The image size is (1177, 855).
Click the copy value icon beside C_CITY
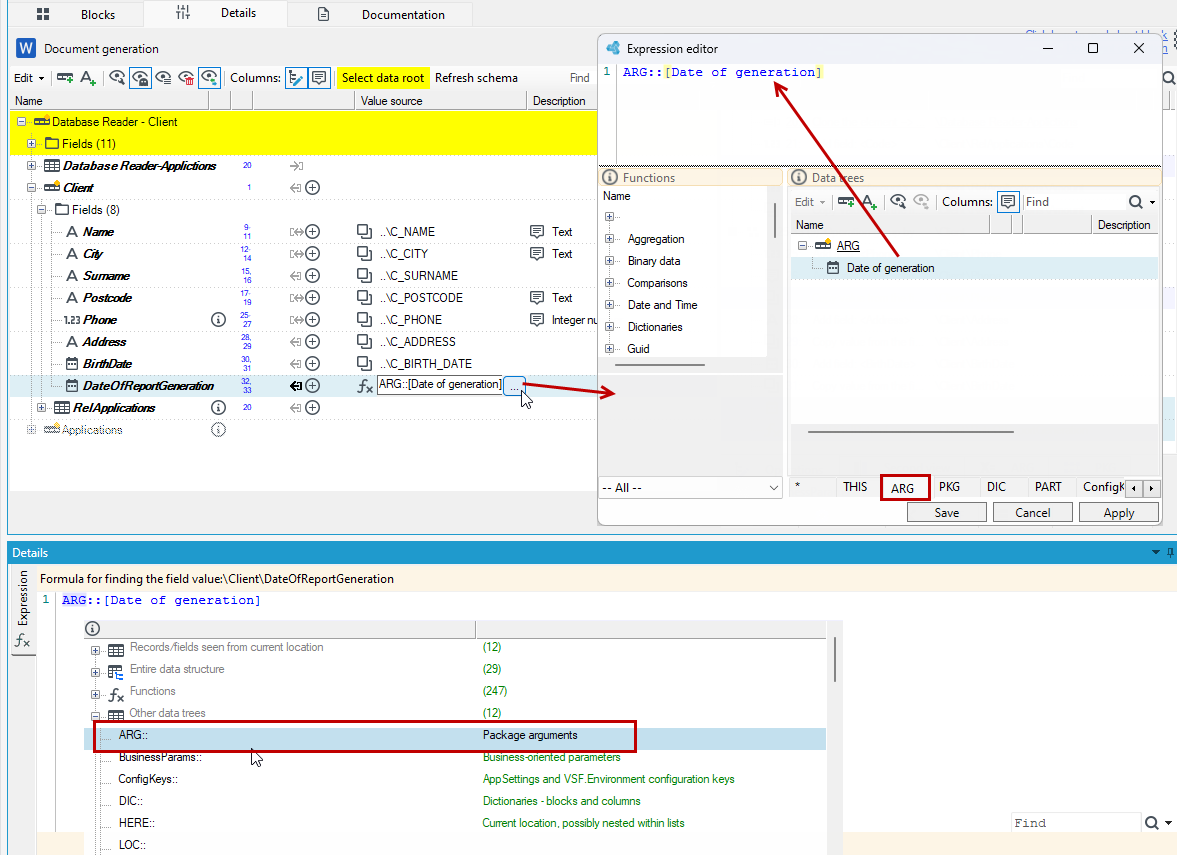point(364,254)
